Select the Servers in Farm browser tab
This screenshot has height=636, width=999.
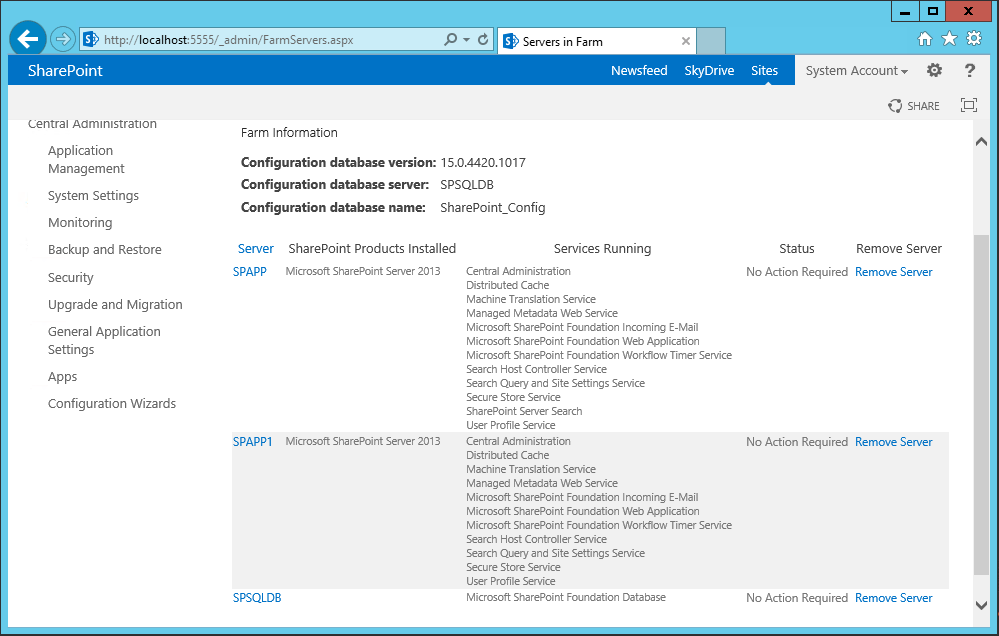coord(597,41)
